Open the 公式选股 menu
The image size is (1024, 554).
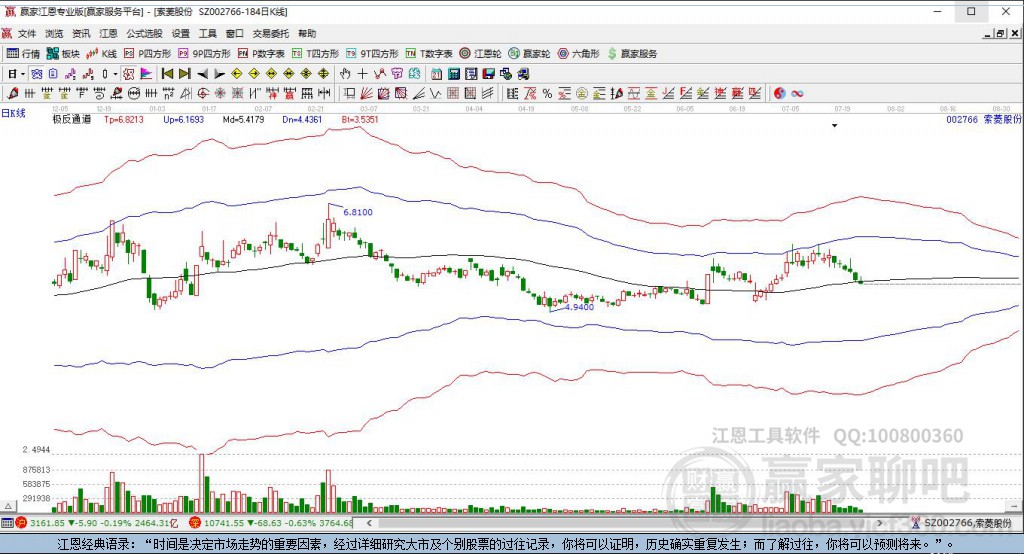(144, 33)
